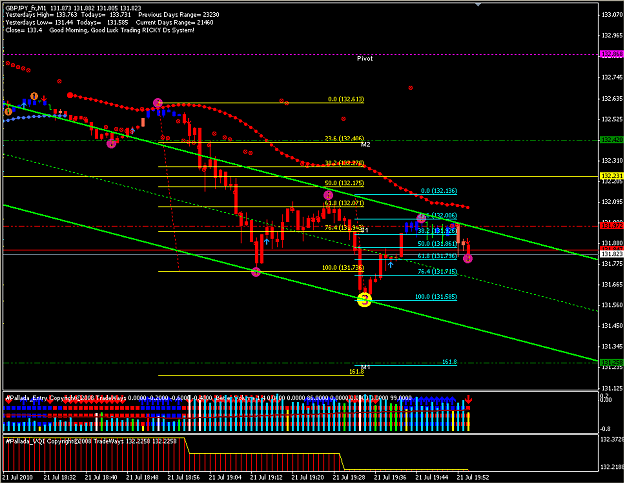Click the red down arrow in the Pallada_Entry panel
Image resolution: width=625 pixels, height=484 pixels.
click(468, 399)
